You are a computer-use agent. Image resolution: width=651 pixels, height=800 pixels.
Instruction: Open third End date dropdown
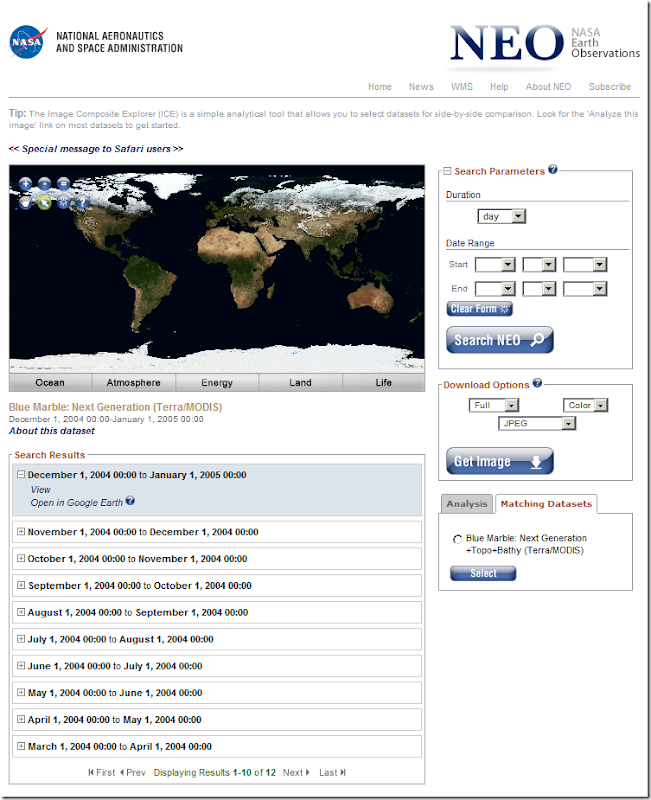585,289
